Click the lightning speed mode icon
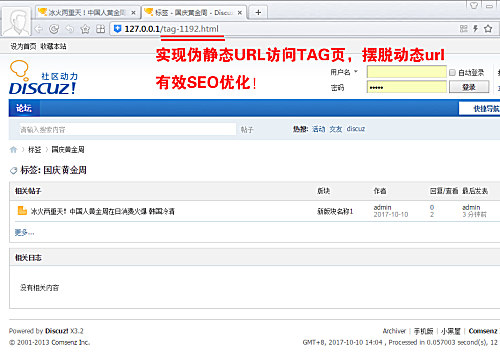This screenshot has height=364, width=500. [x=476, y=29]
